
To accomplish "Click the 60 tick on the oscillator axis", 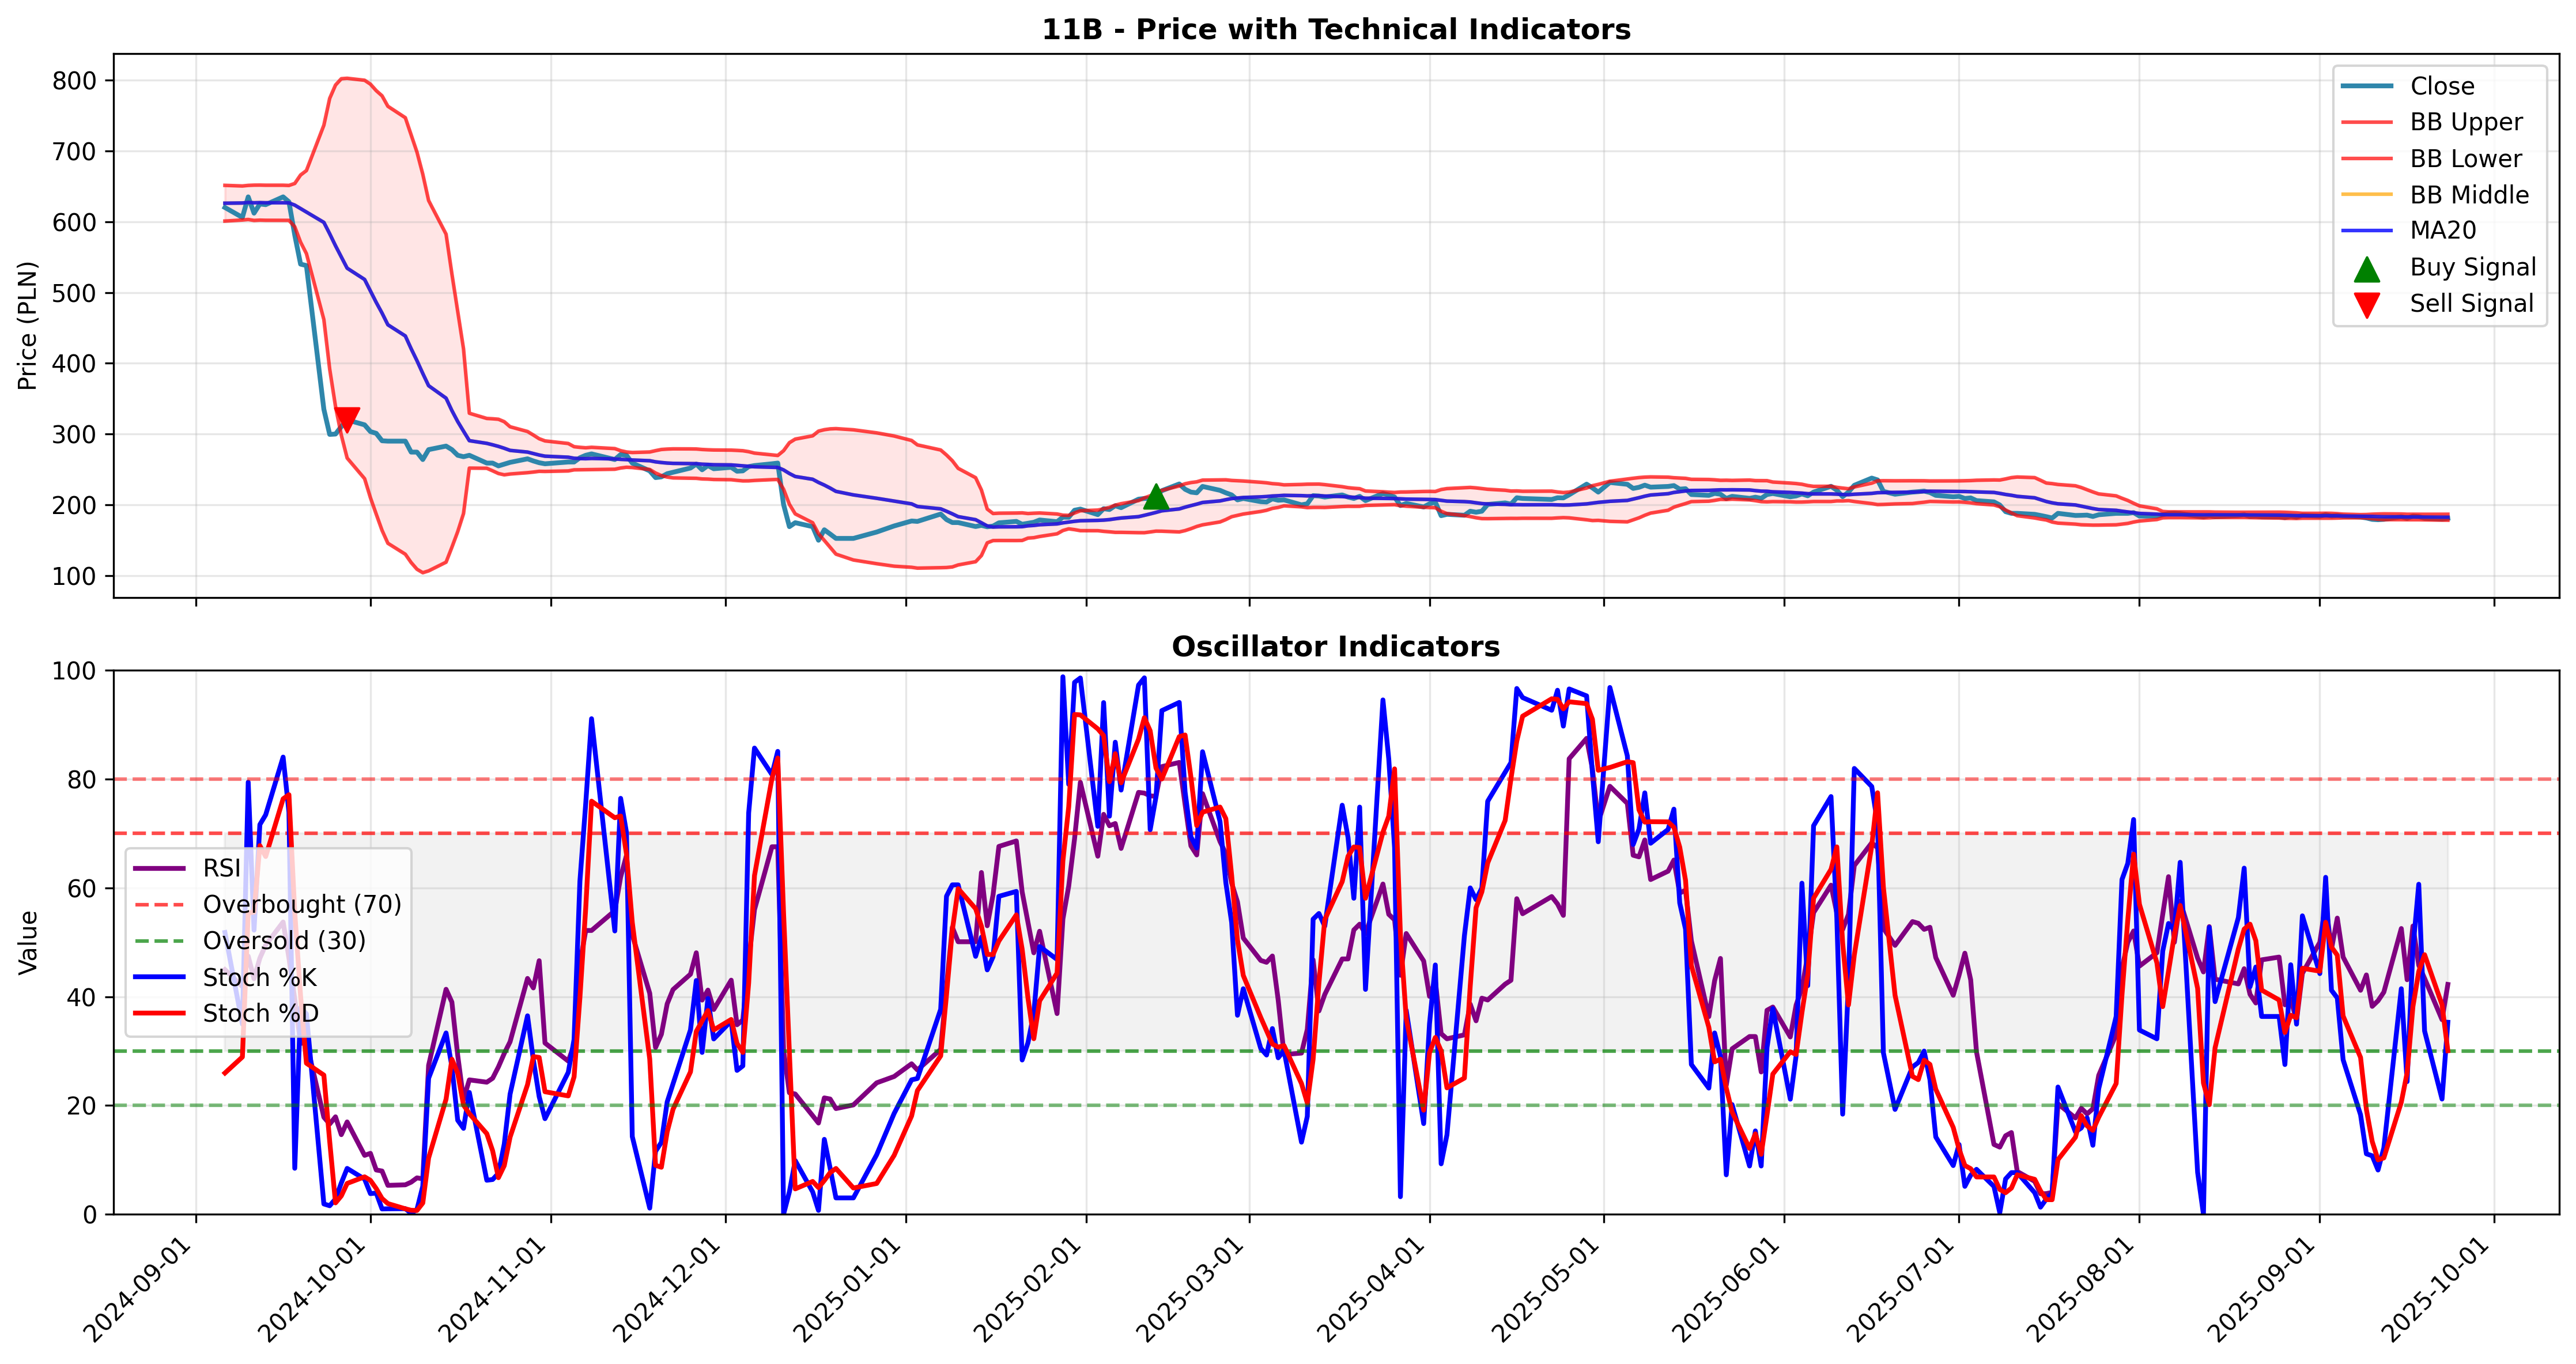I will [x=83, y=889].
